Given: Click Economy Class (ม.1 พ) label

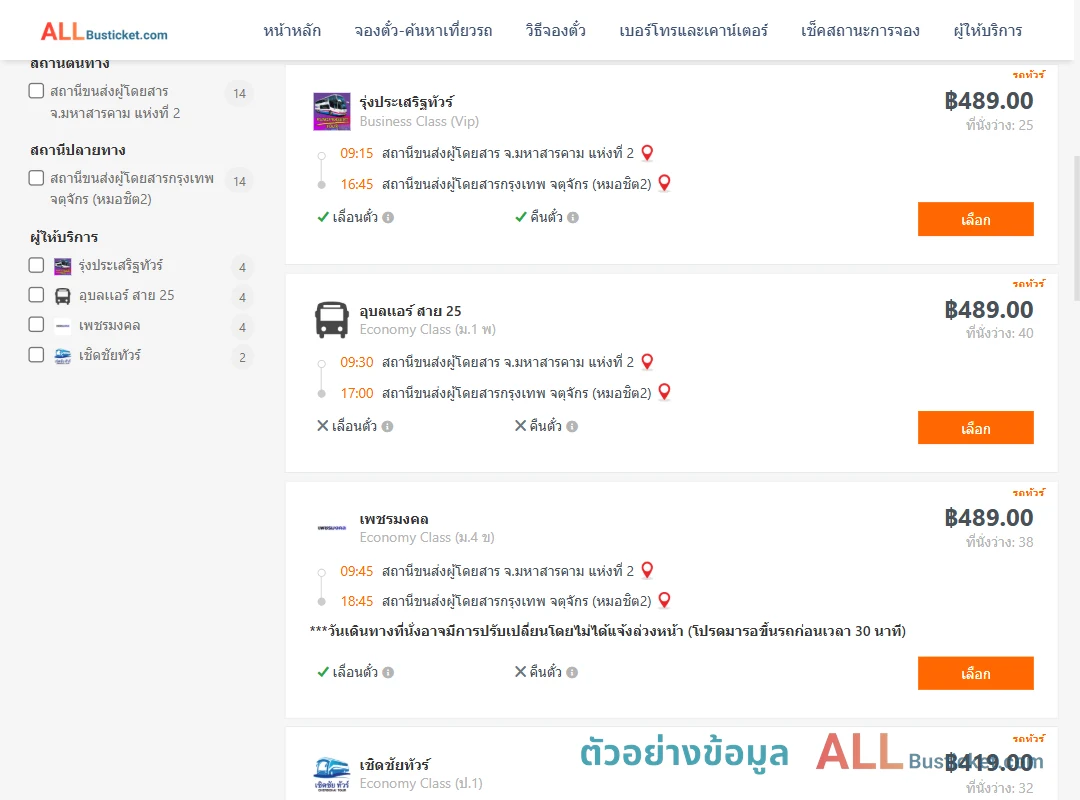Looking at the screenshot, I should point(427,329).
